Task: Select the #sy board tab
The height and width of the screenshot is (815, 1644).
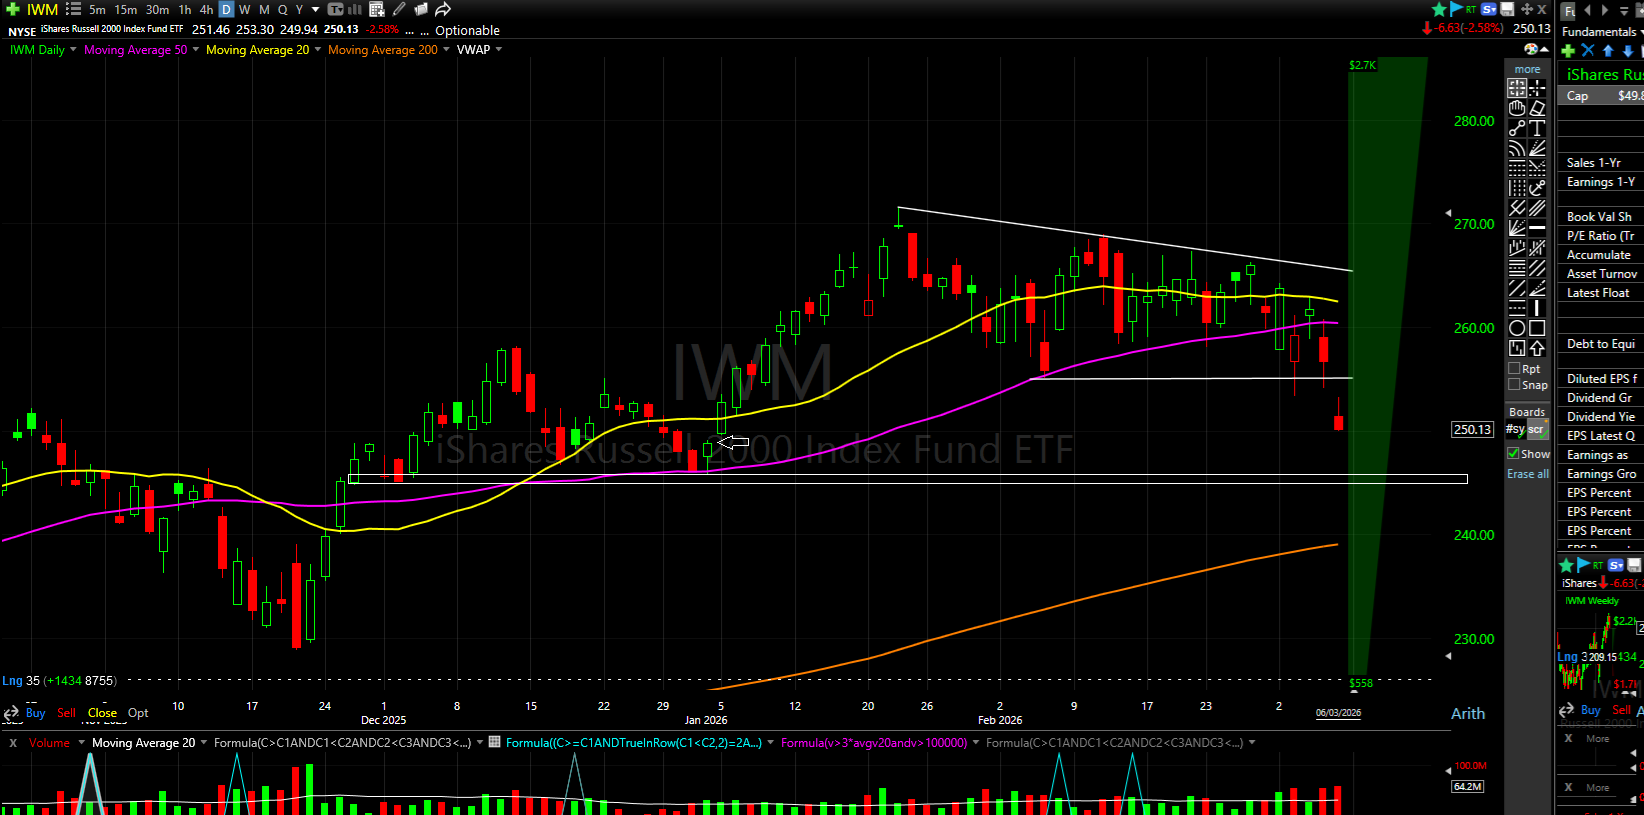Action: tap(1516, 429)
